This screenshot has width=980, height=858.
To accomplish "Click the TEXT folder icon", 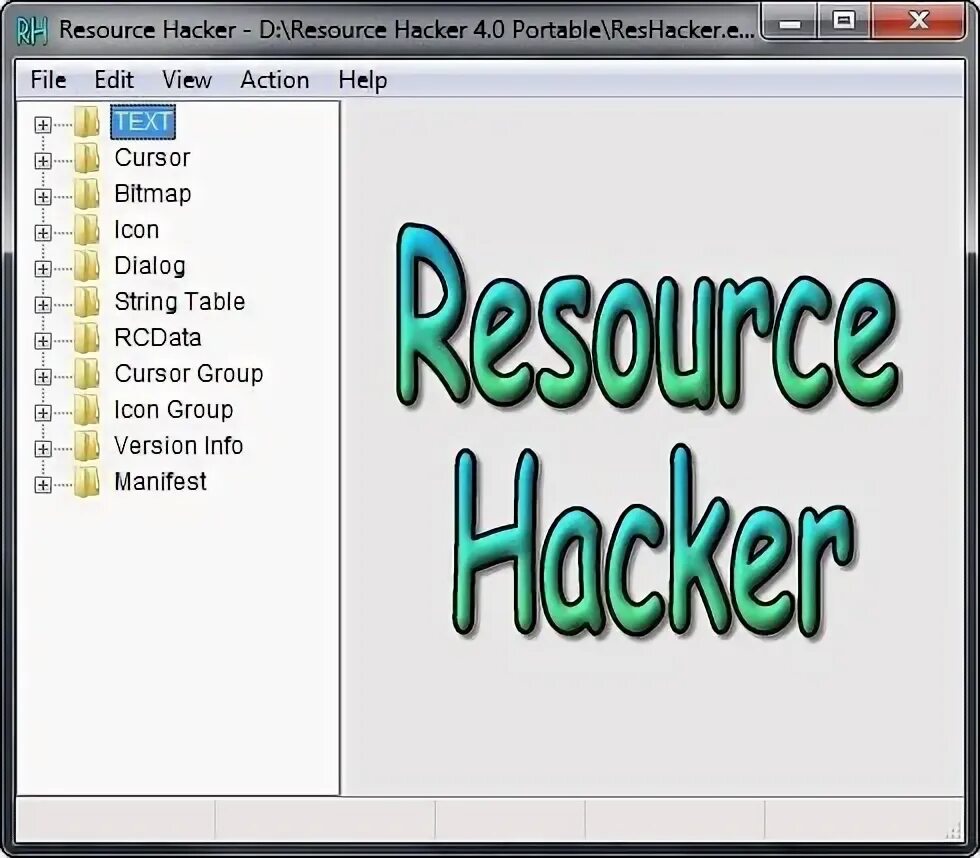I will (86, 122).
